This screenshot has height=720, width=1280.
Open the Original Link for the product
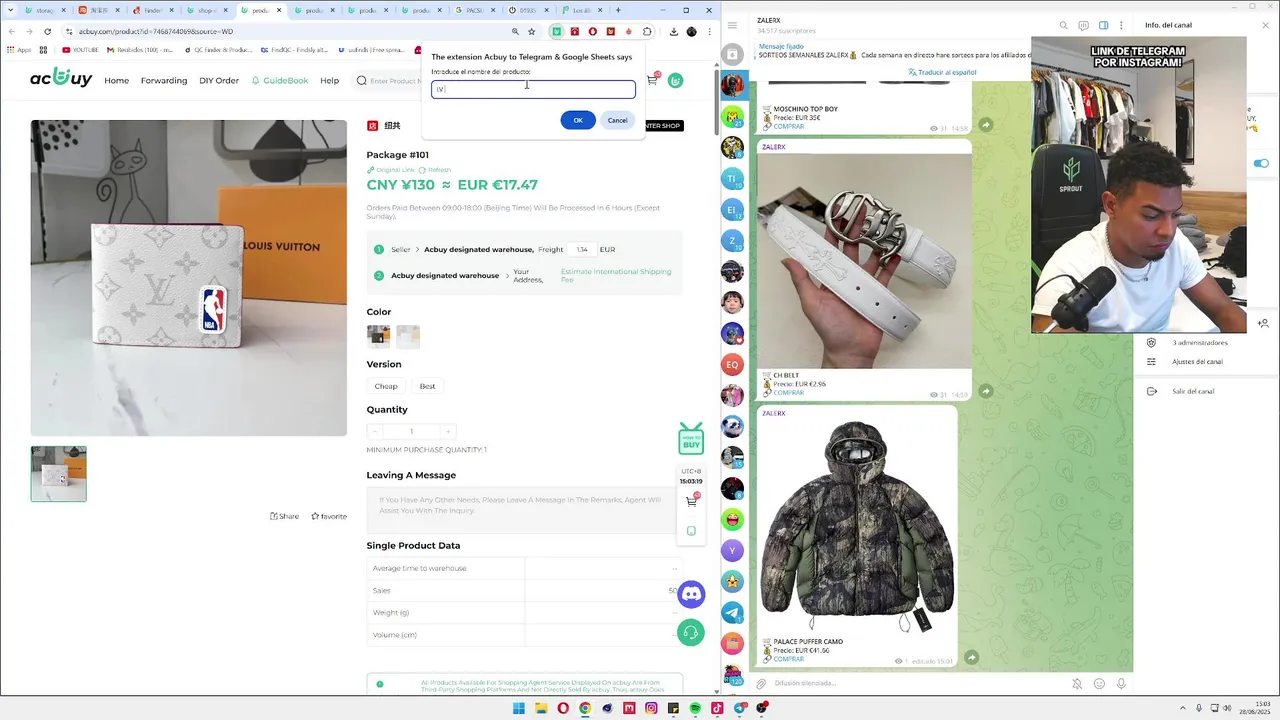[390, 170]
